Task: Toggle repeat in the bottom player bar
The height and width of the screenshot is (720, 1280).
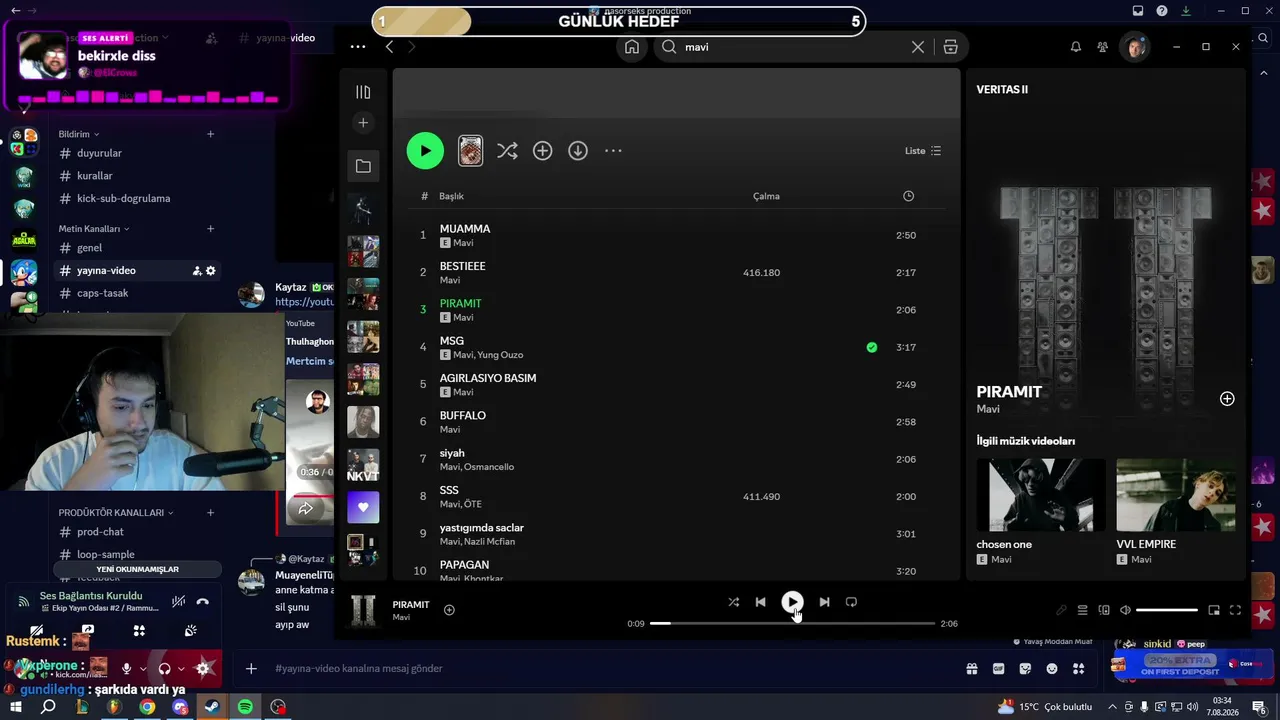Action: click(x=851, y=602)
